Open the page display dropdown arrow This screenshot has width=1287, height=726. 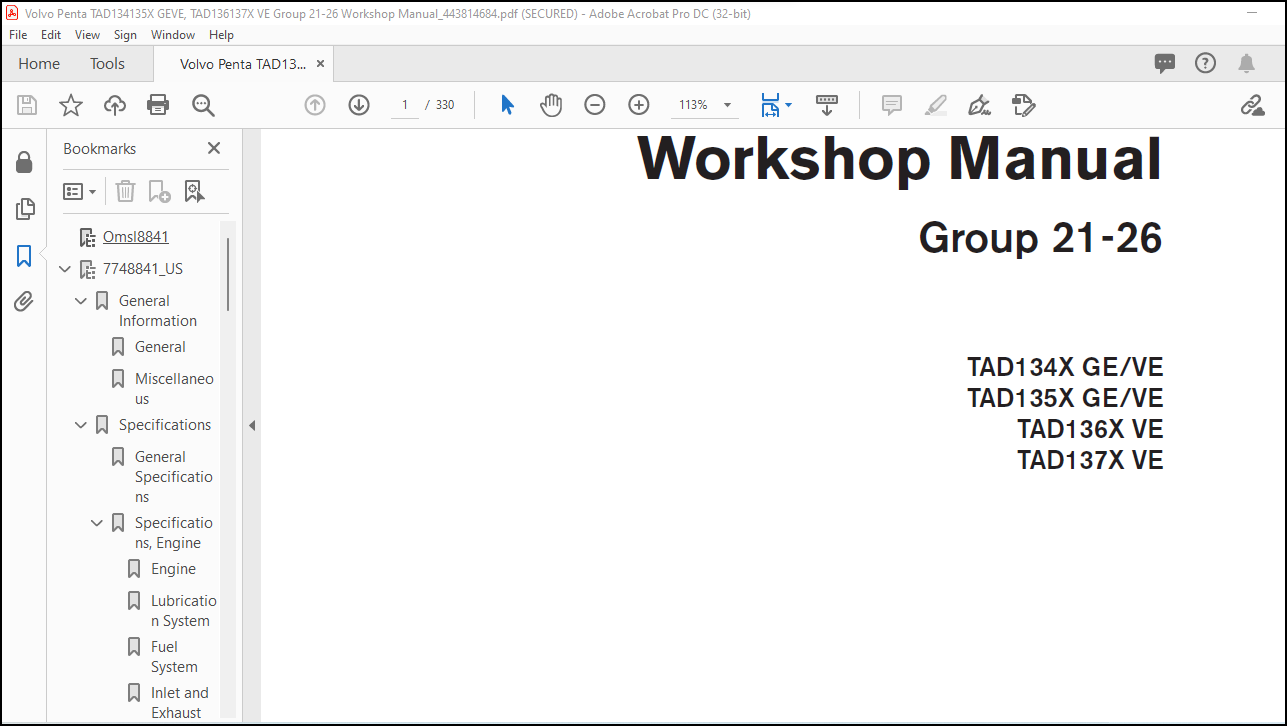[x=788, y=105]
